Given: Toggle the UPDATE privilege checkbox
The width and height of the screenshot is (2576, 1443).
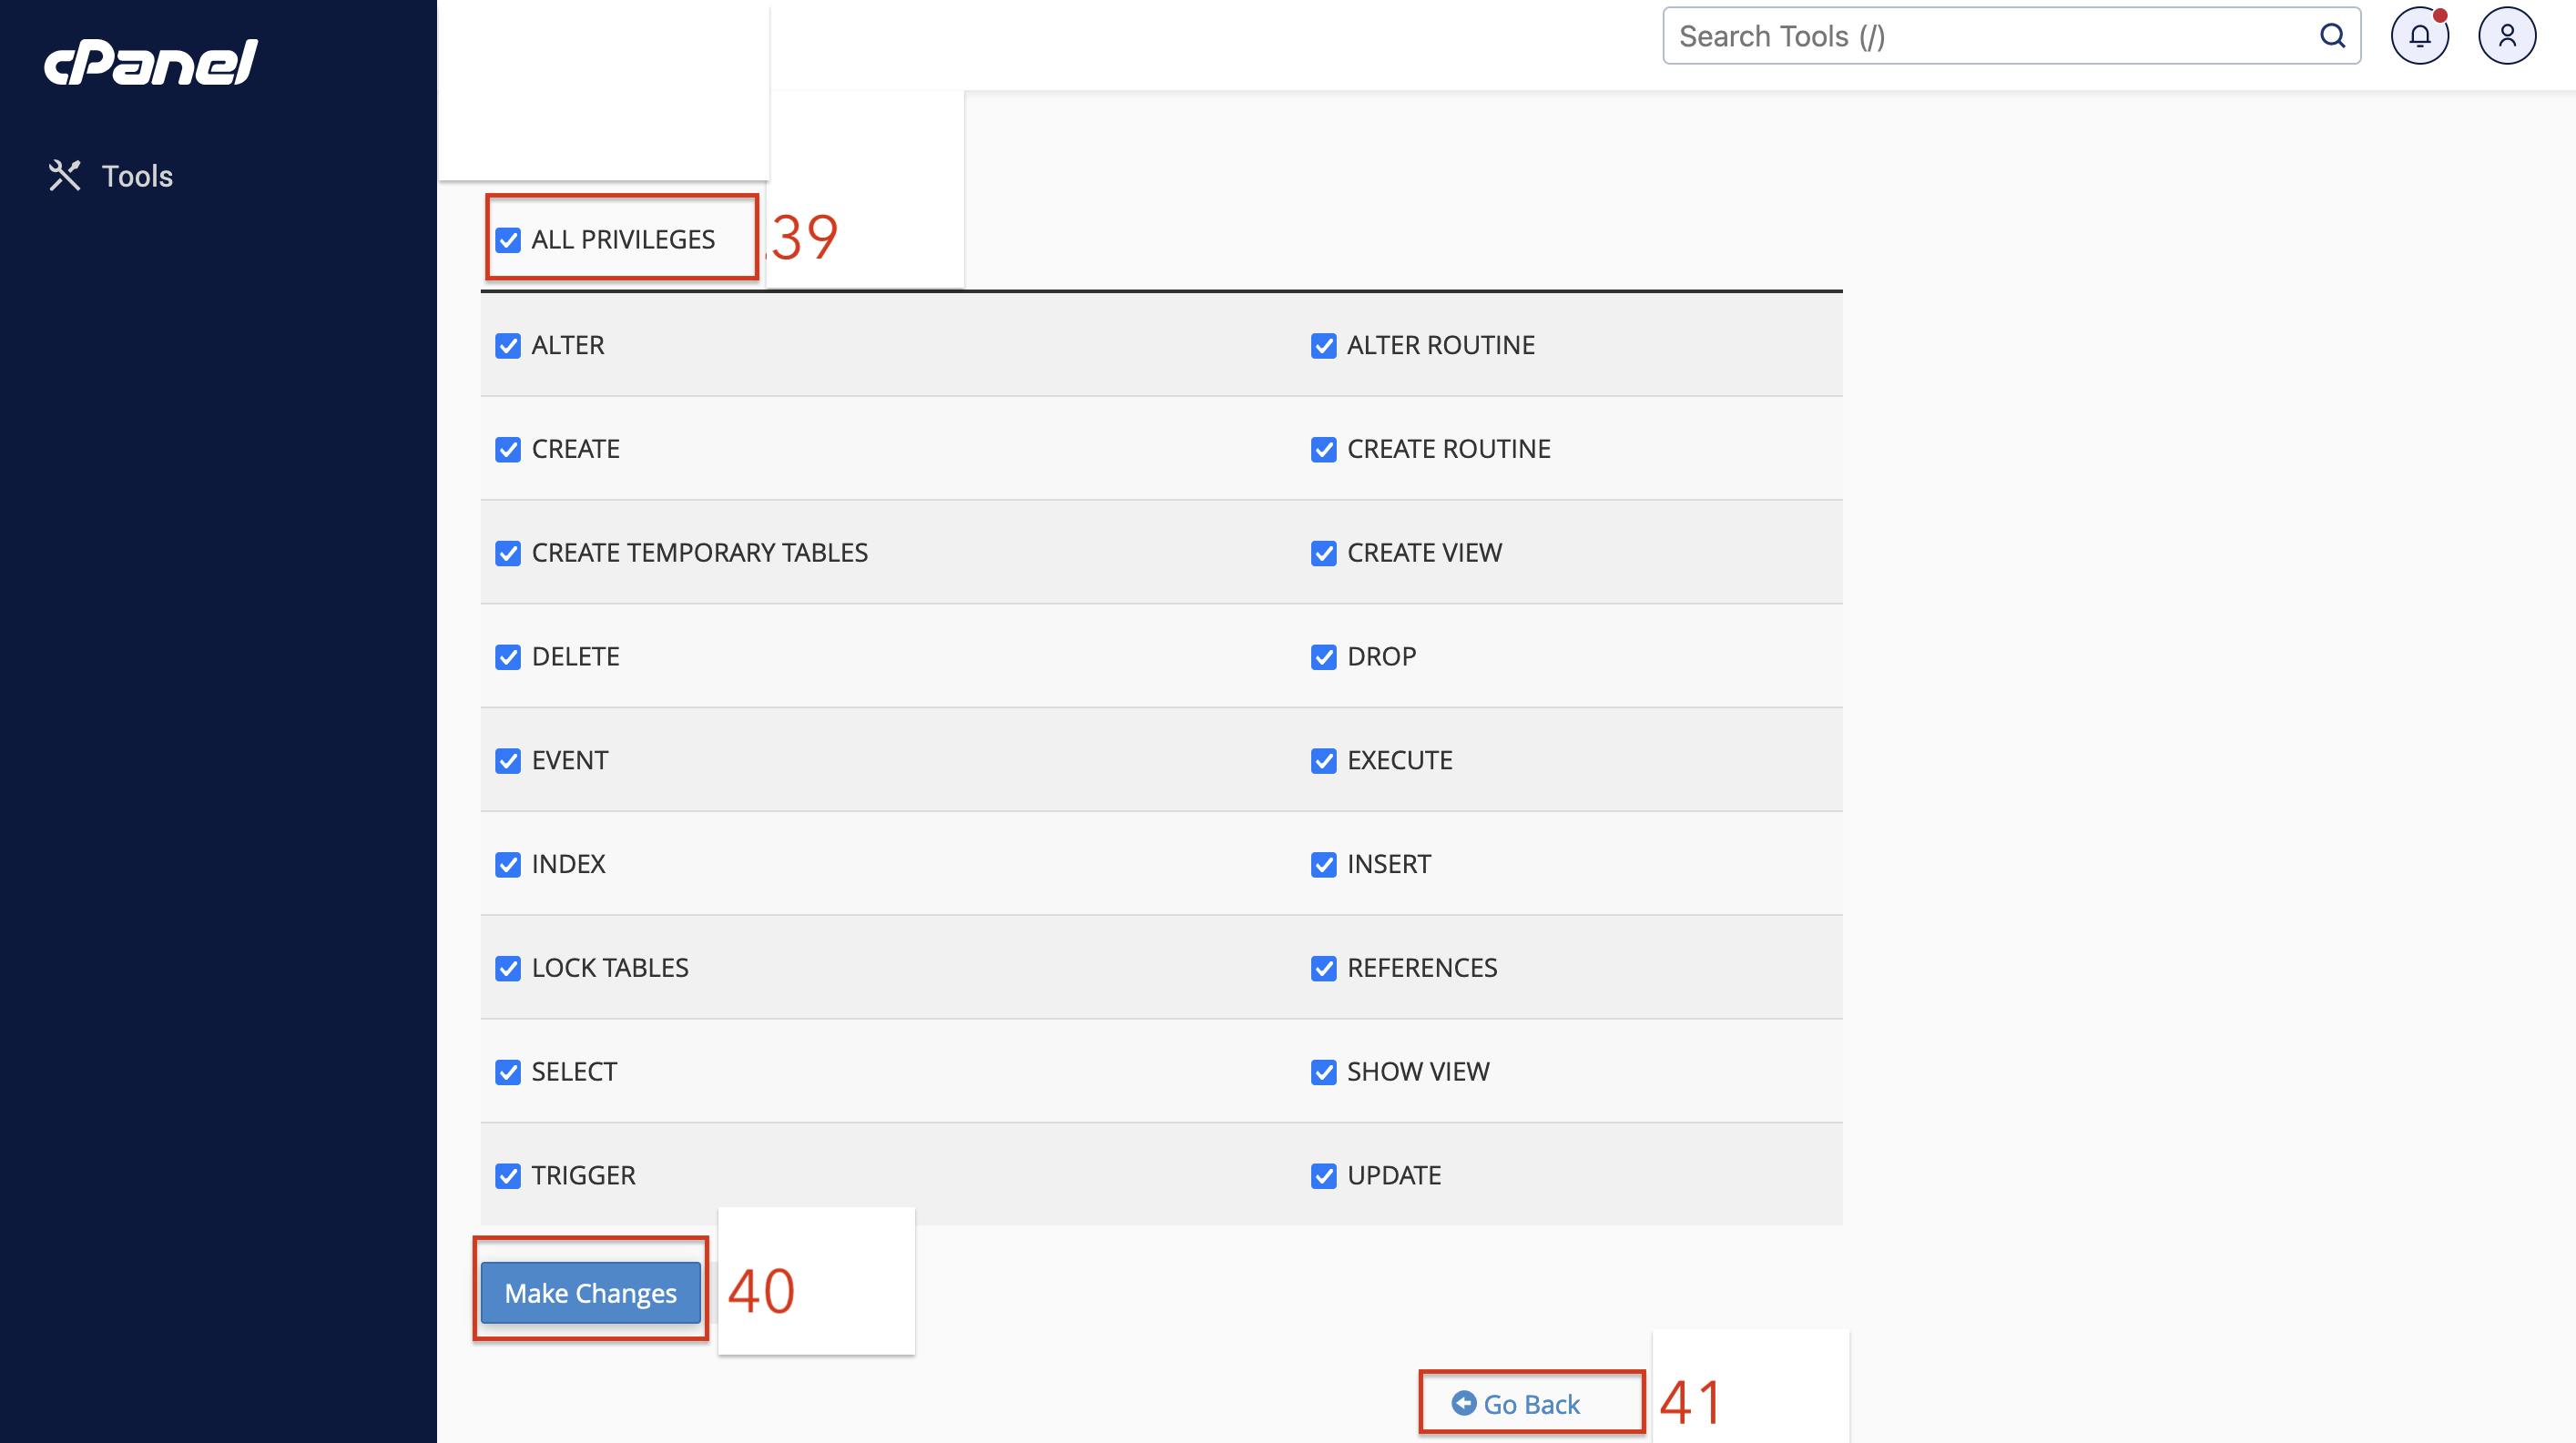Looking at the screenshot, I should (x=1324, y=1177).
